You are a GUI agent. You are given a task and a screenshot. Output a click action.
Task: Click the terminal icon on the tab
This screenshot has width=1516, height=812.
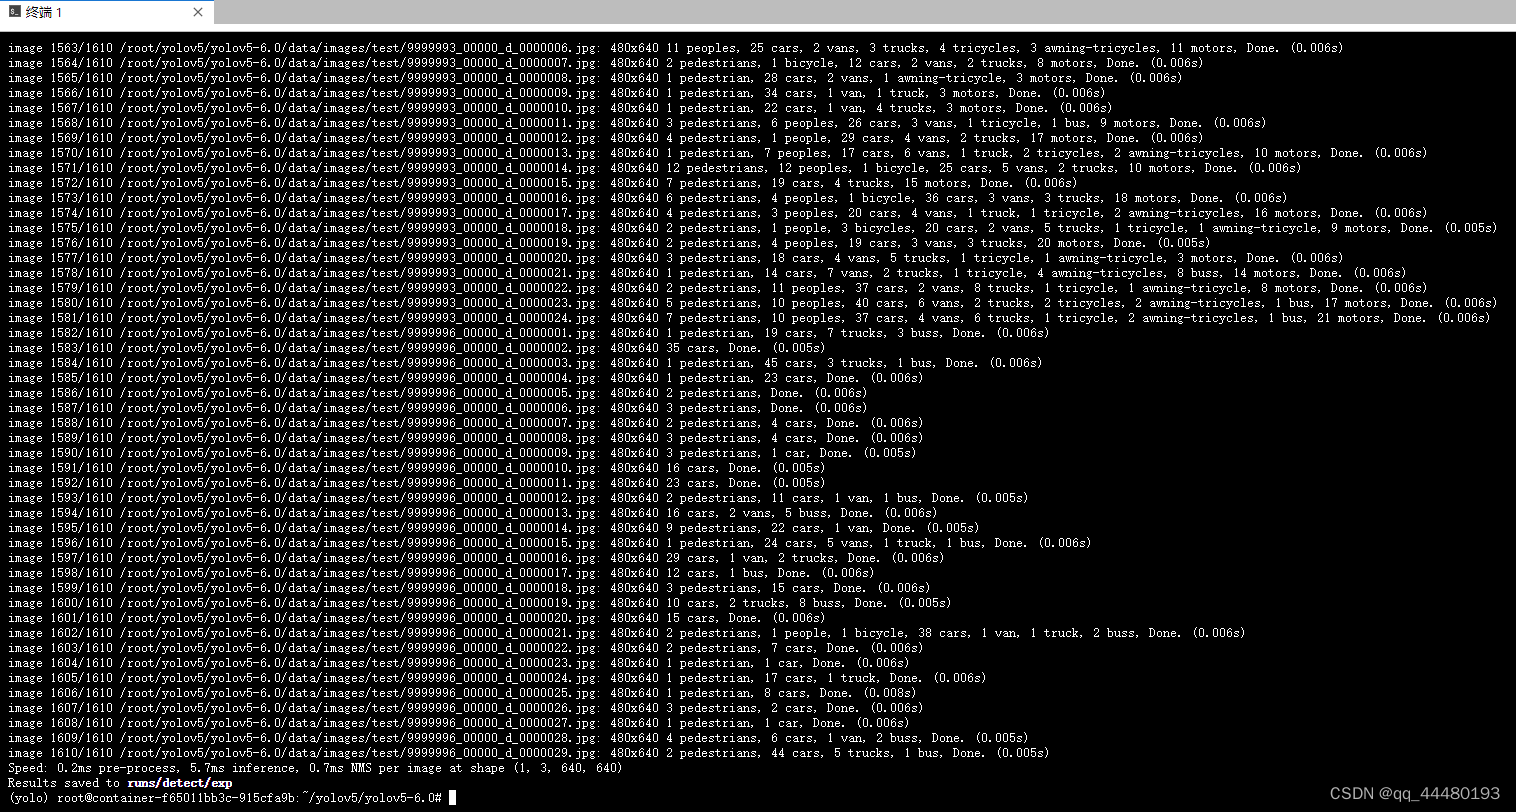click(14, 12)
